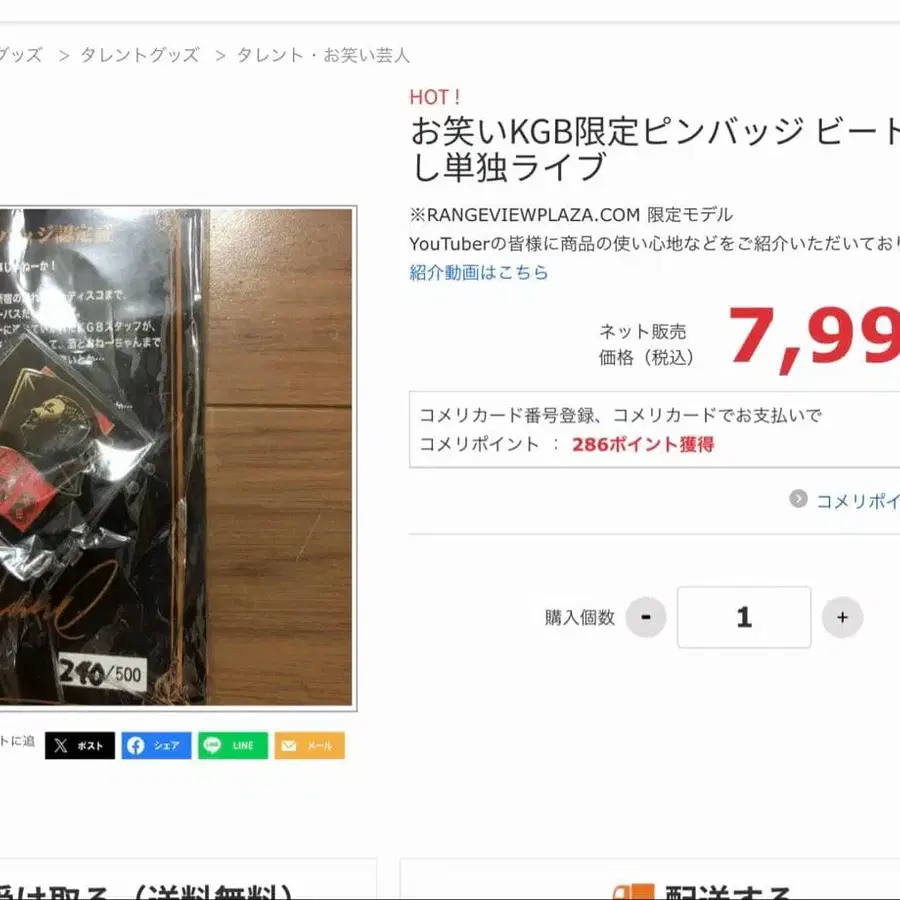This screenshot has height=900, width=900.
Task: Click the product title お笑いKGB限定ピンバッジ
Action: (655, 149)
